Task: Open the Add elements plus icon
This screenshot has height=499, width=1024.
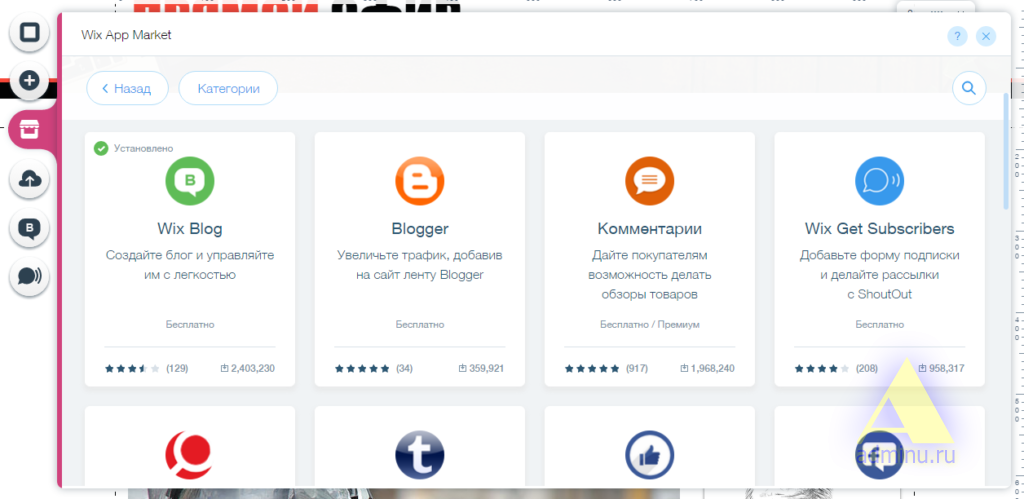Action: 30,81
